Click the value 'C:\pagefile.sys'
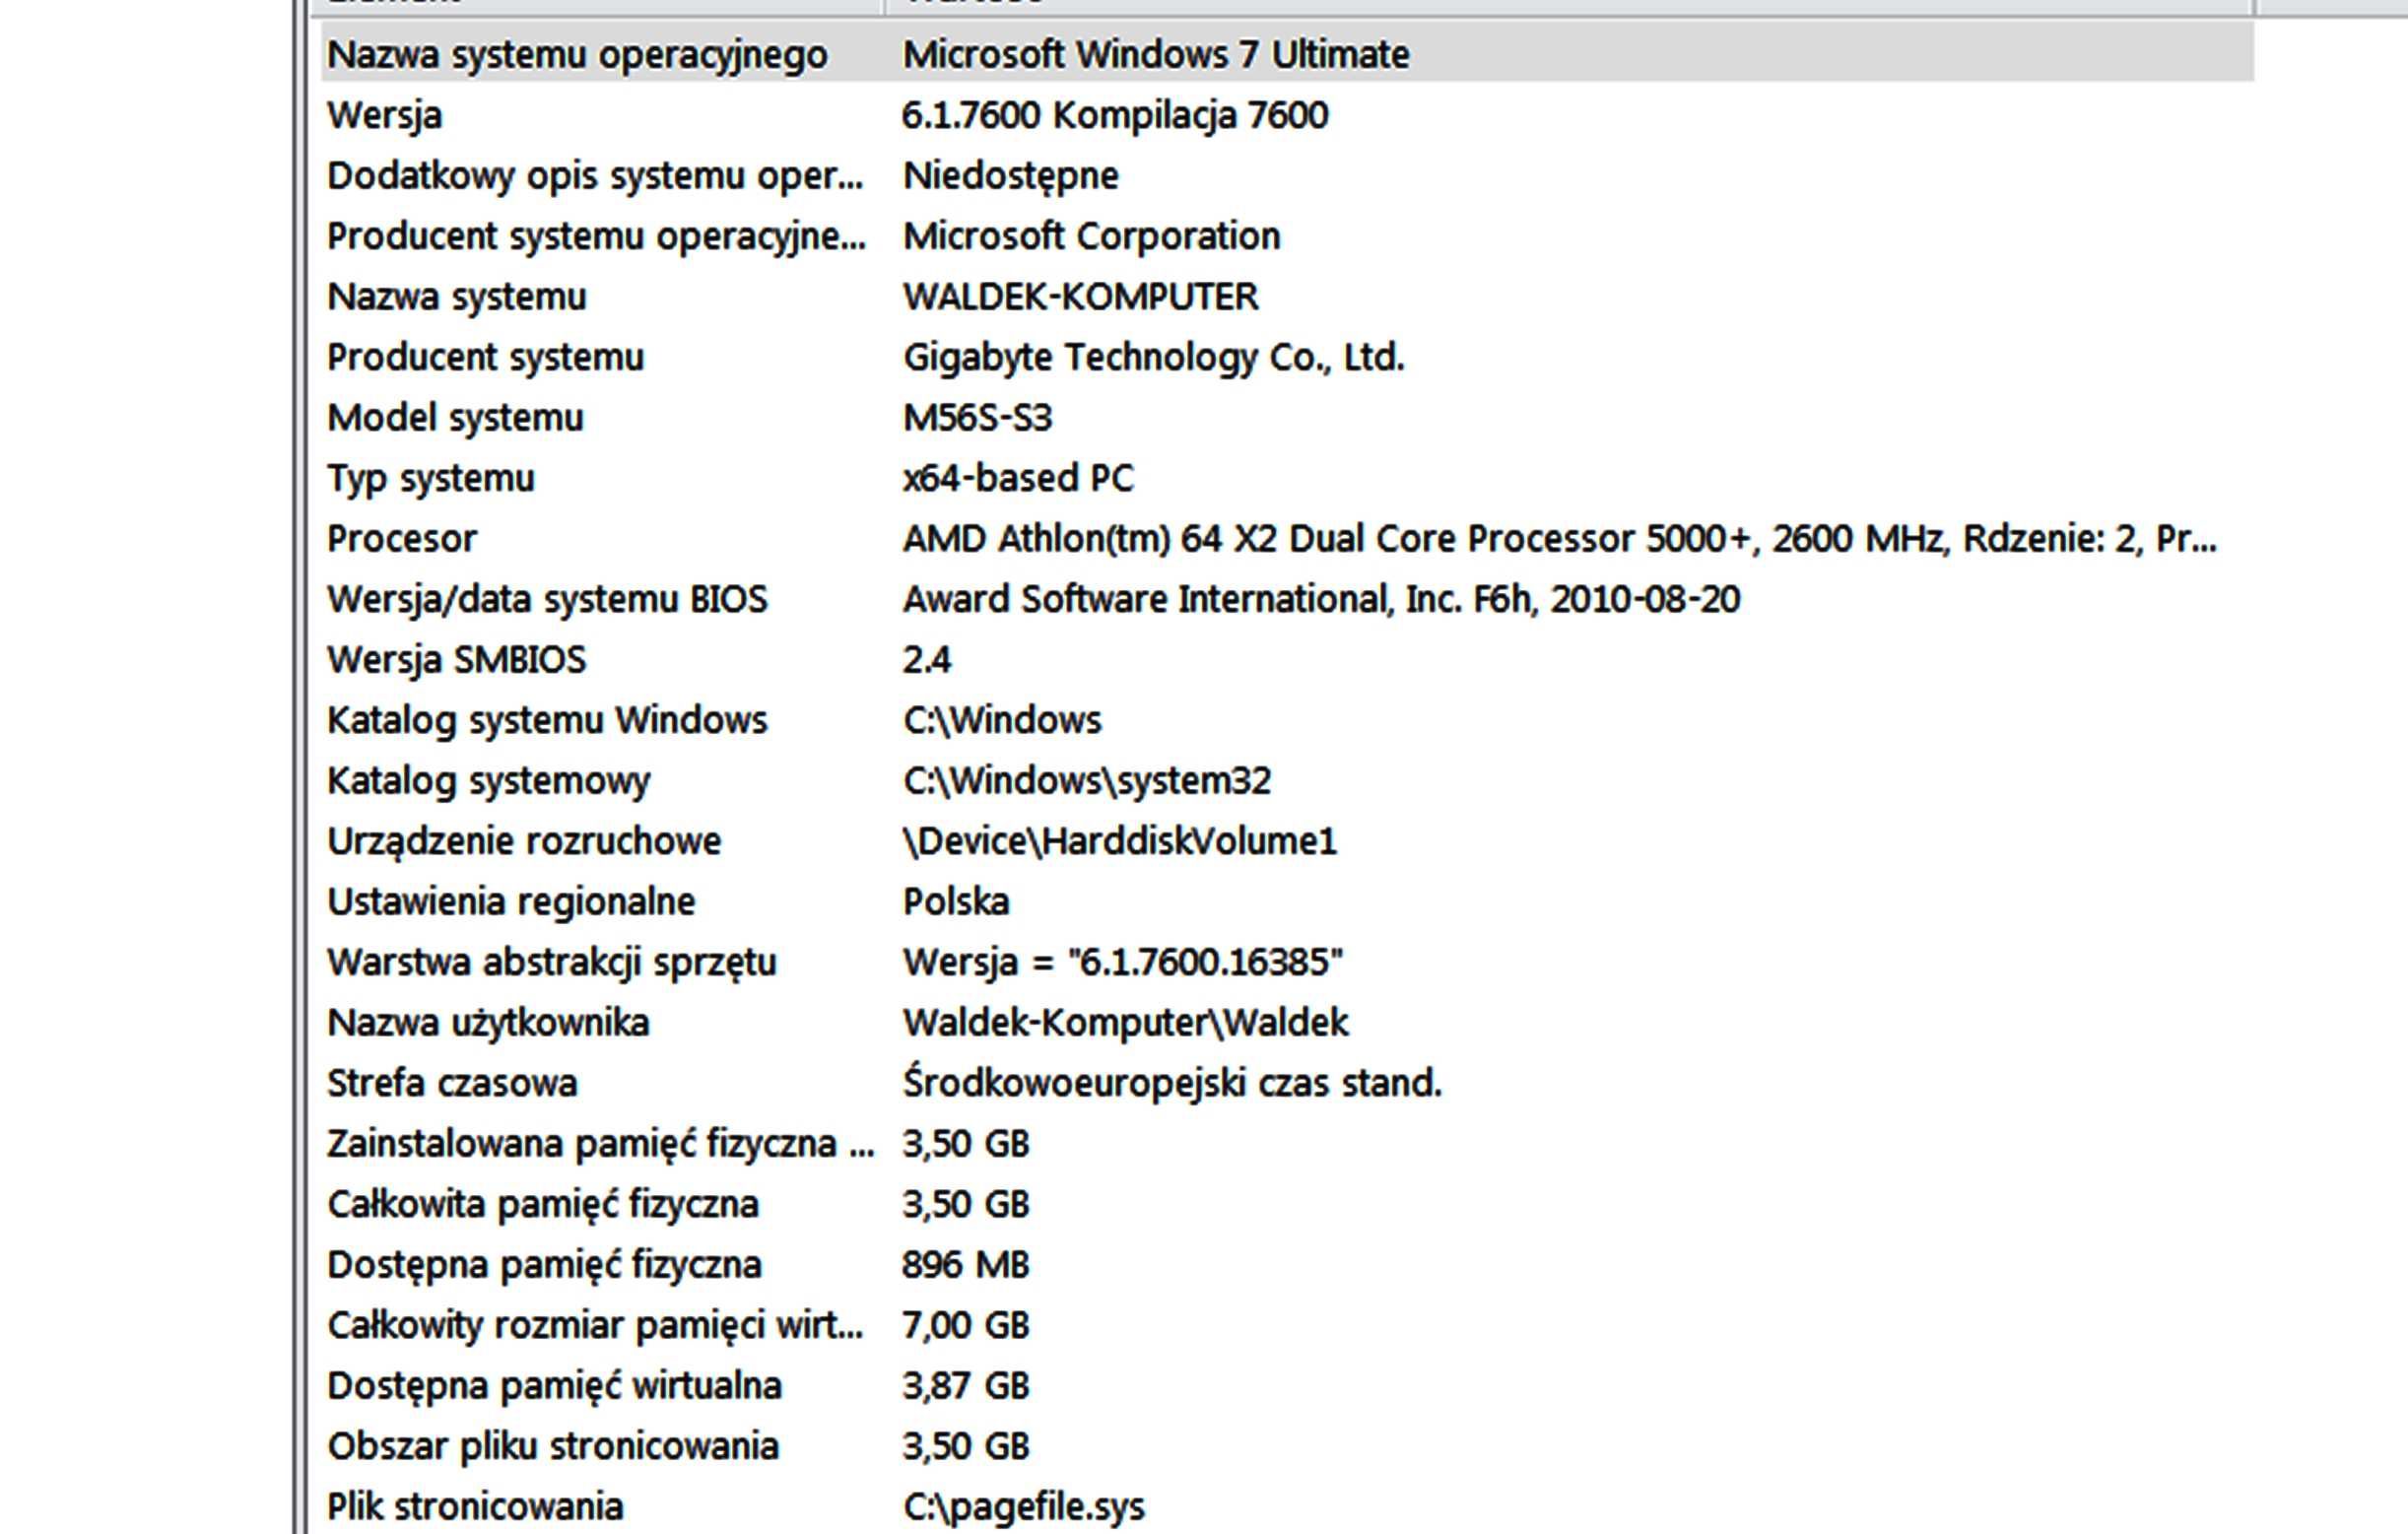 [x=1023, y=1507]
